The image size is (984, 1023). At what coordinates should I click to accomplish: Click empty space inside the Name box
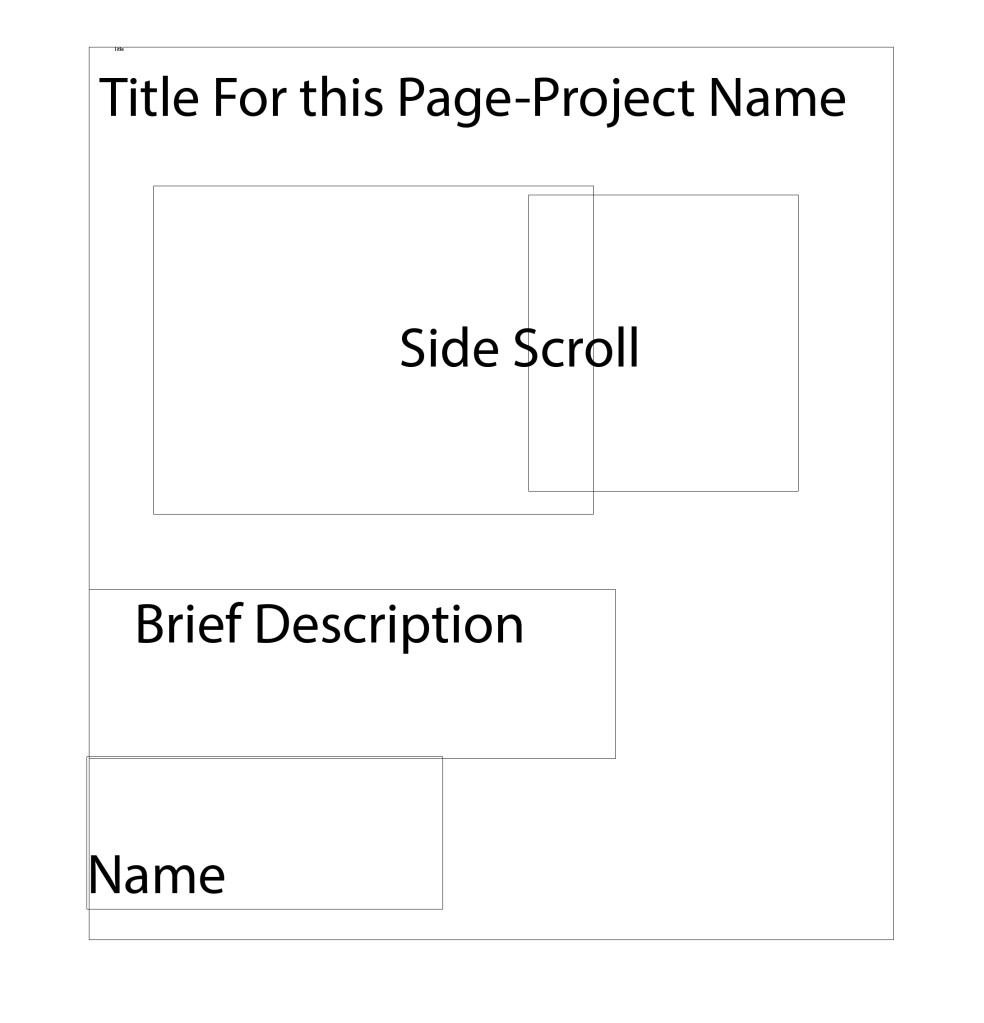click(300, 810)
